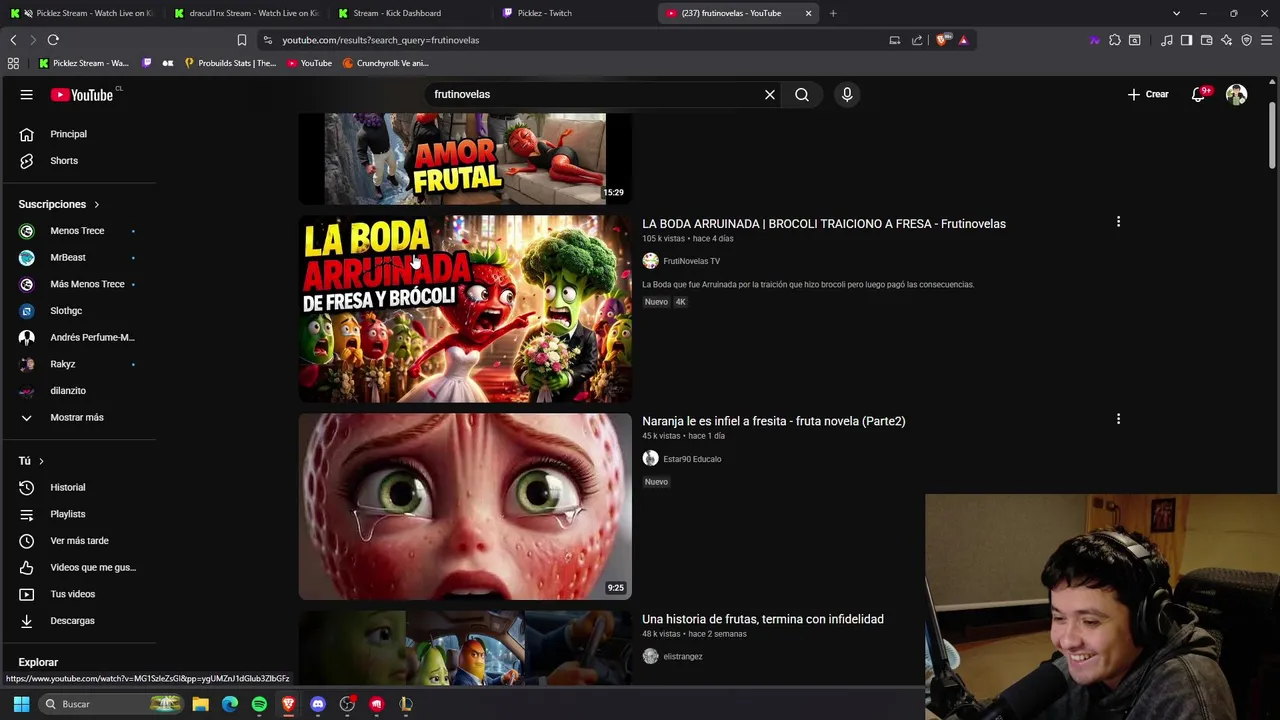Screen dimensions: 1280x720
Task: Click the address bar URL
Action: (x=380, y=40)
